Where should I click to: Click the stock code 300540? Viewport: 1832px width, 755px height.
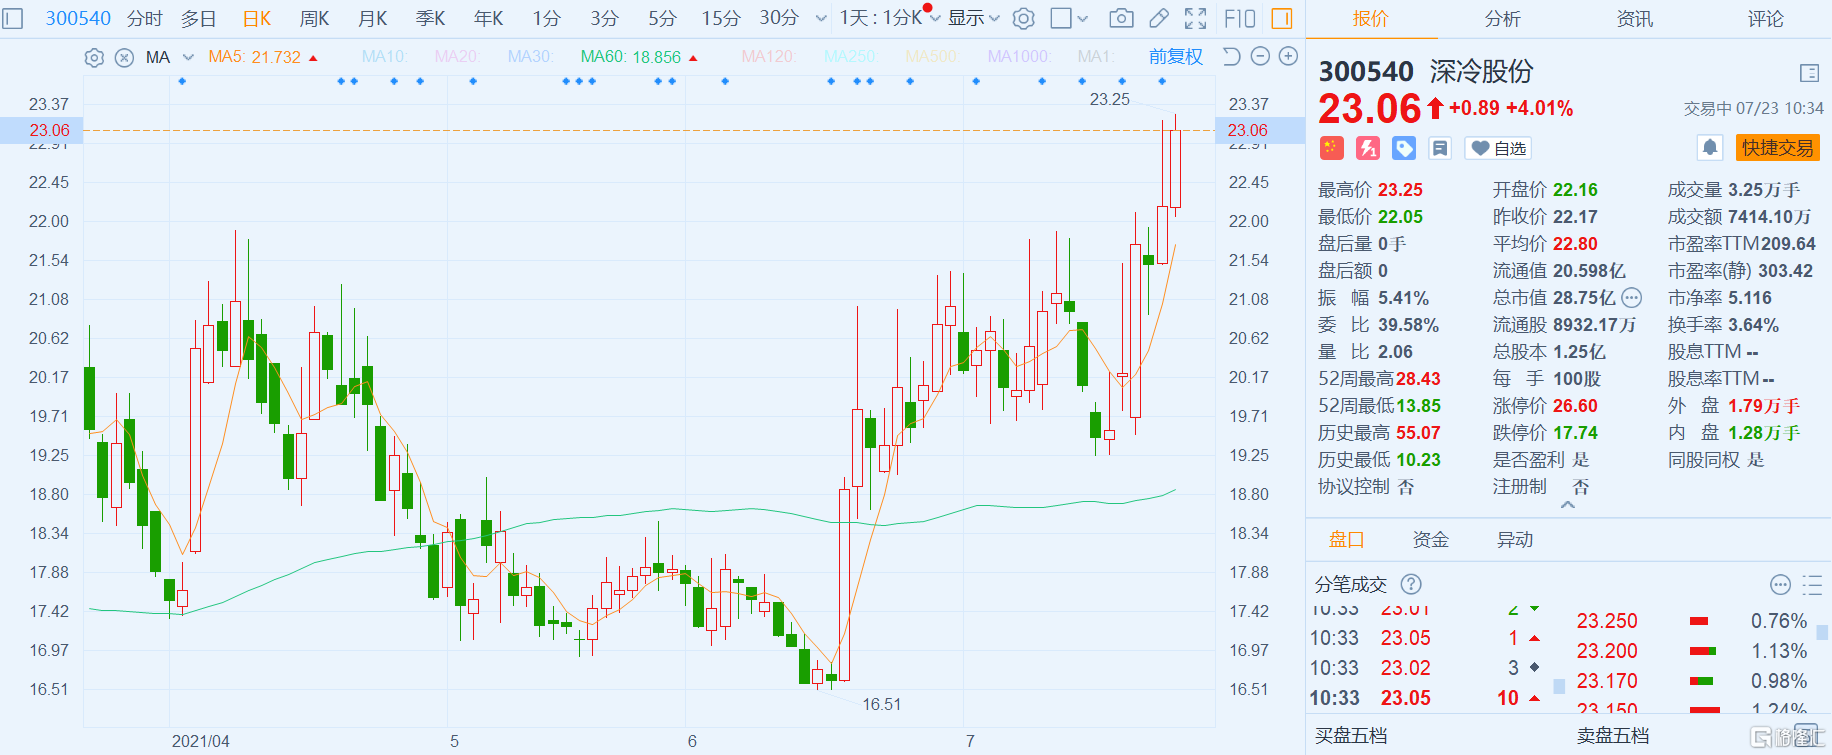78,18
